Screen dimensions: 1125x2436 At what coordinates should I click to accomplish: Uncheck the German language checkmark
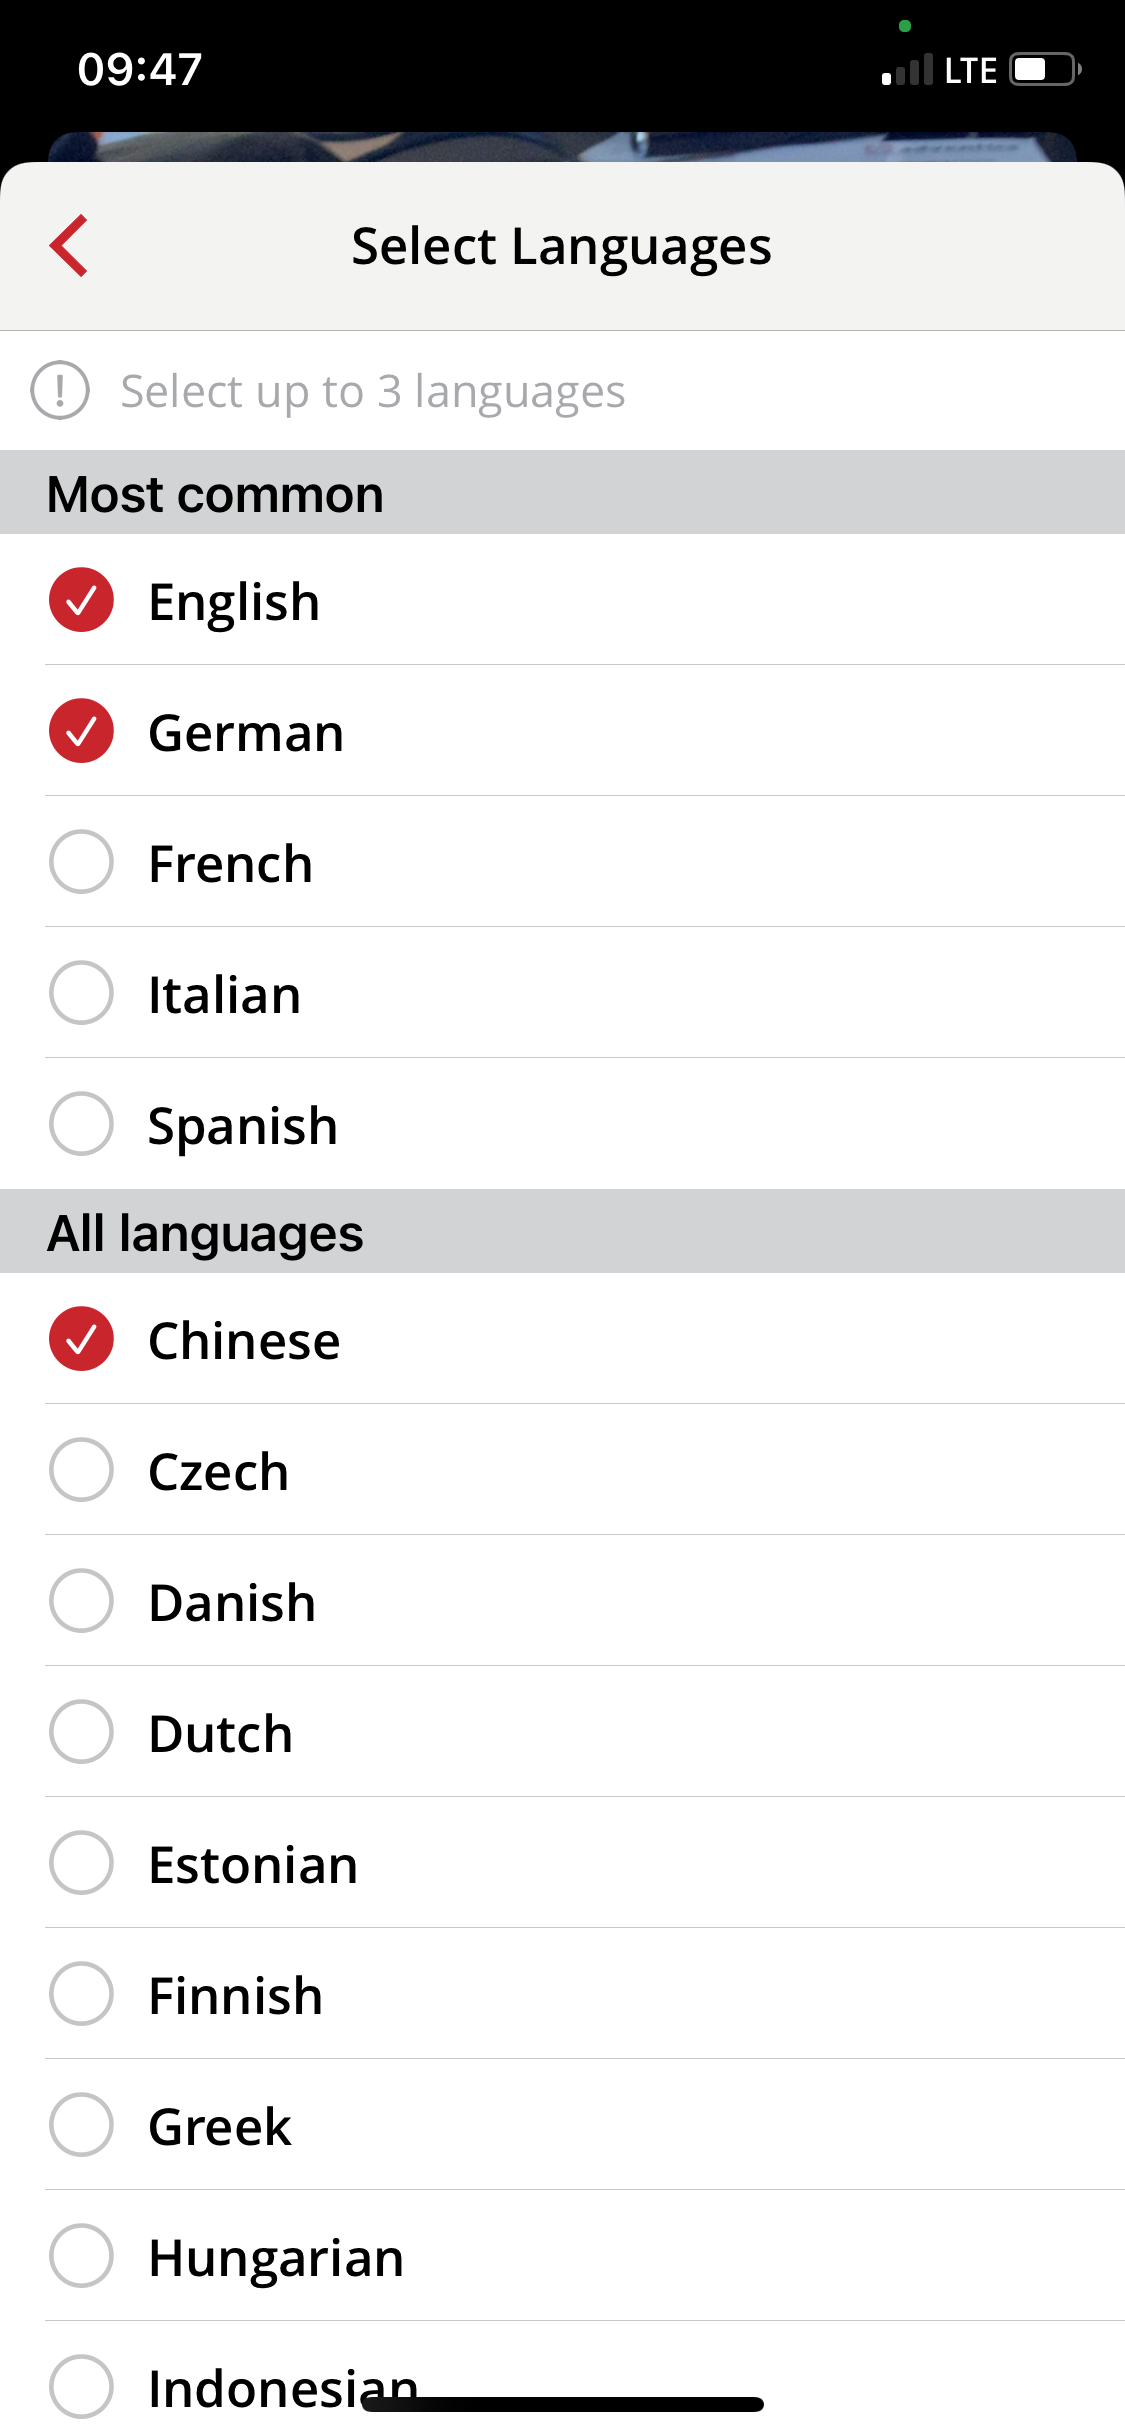[x=81, y=731]
